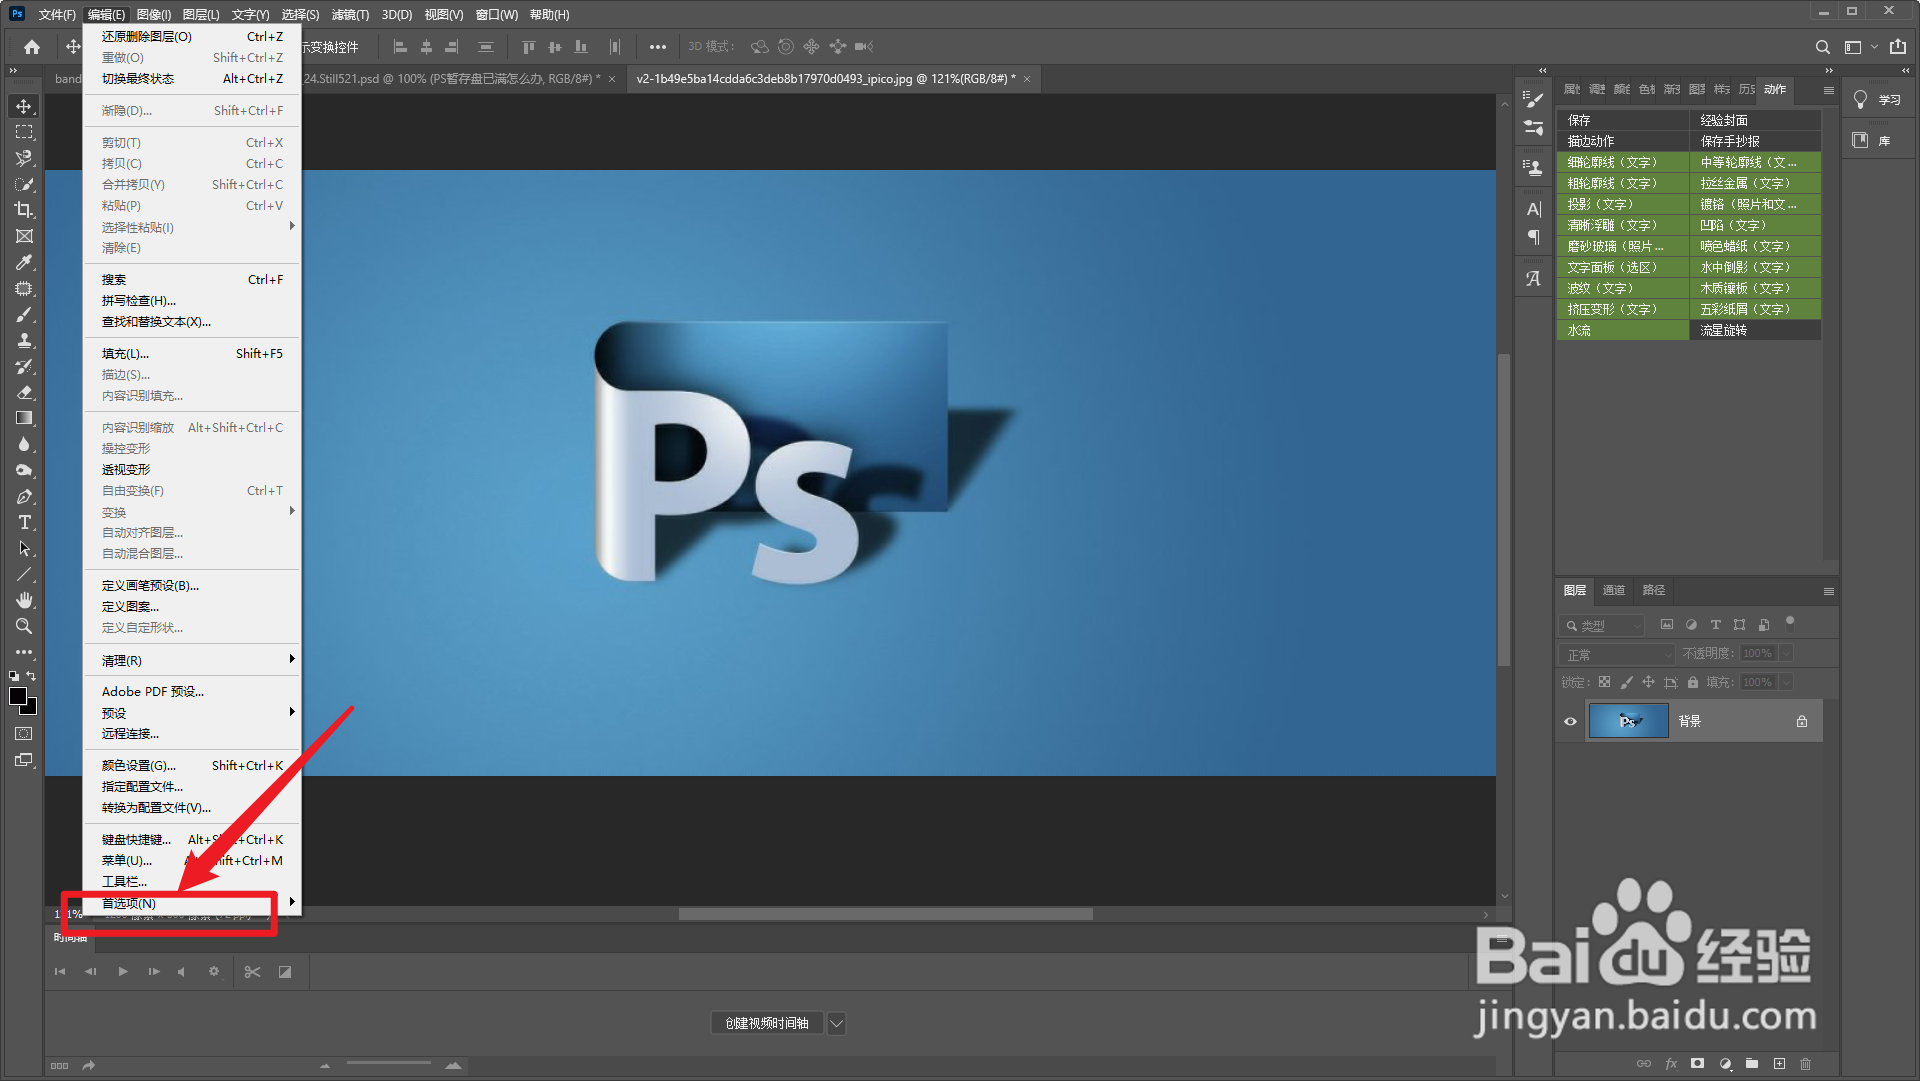Run the 流星旋转 action button

point(1755,330)
